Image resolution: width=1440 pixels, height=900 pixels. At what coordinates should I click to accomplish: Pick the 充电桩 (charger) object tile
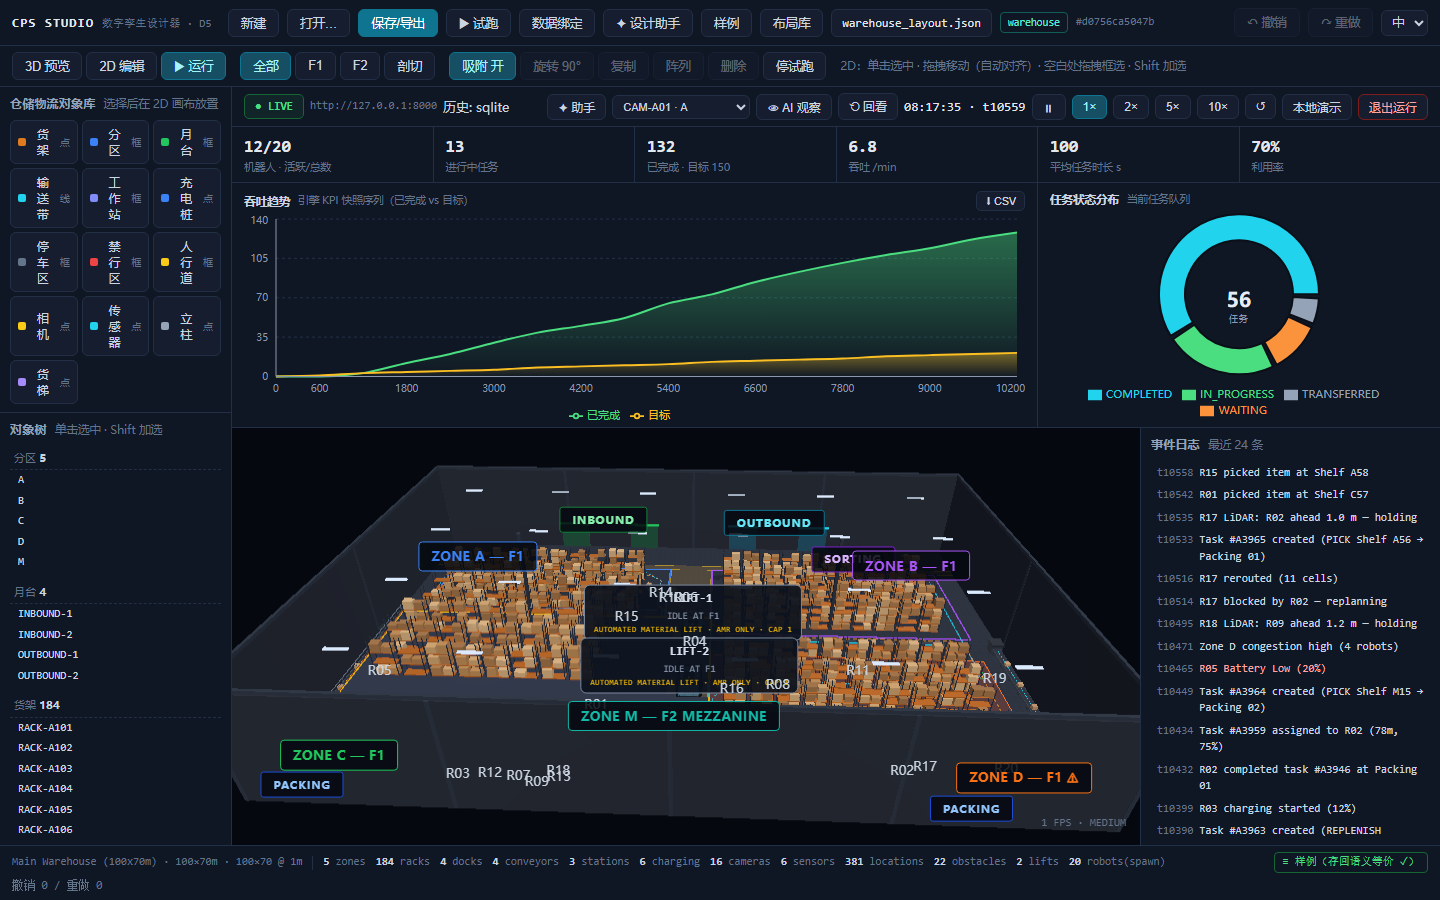click(x=187, y=198)
